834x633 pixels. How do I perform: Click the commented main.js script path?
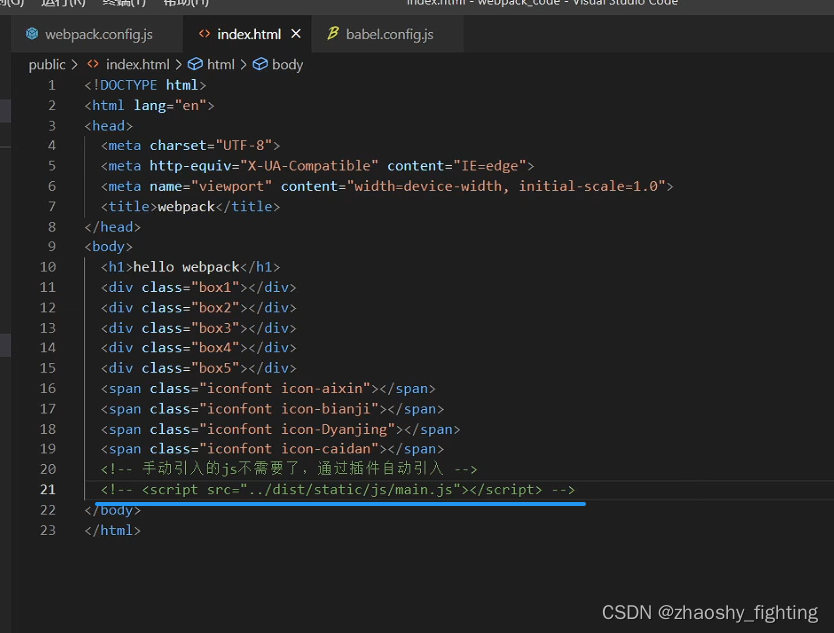(351, 489)
